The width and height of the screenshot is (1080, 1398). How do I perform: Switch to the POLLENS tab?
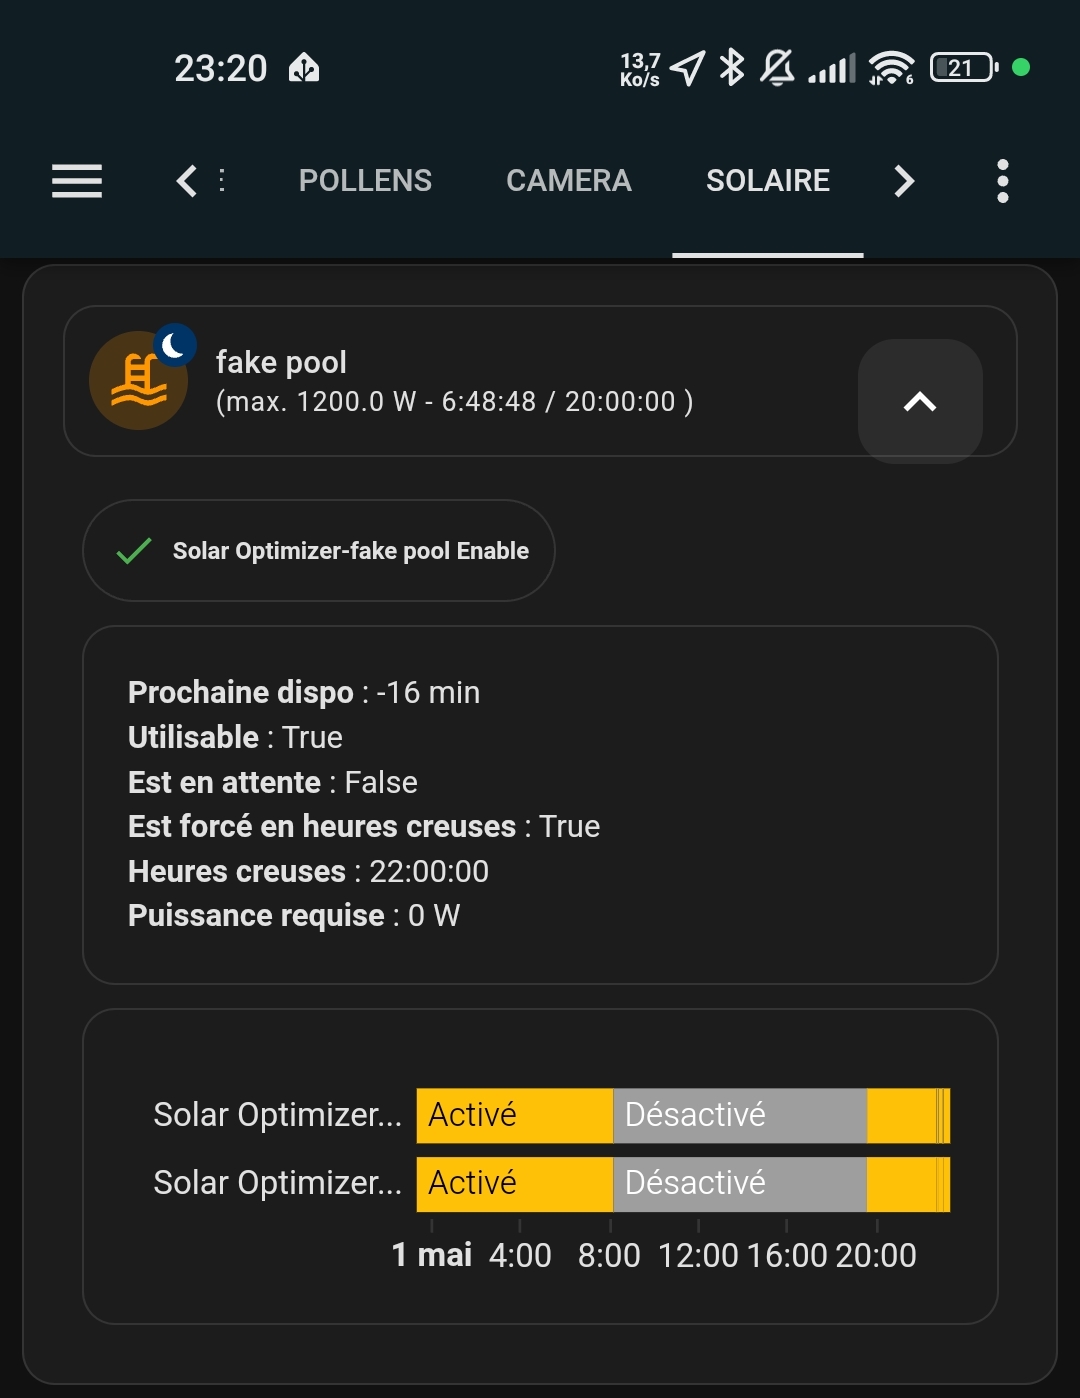(365, 181)
